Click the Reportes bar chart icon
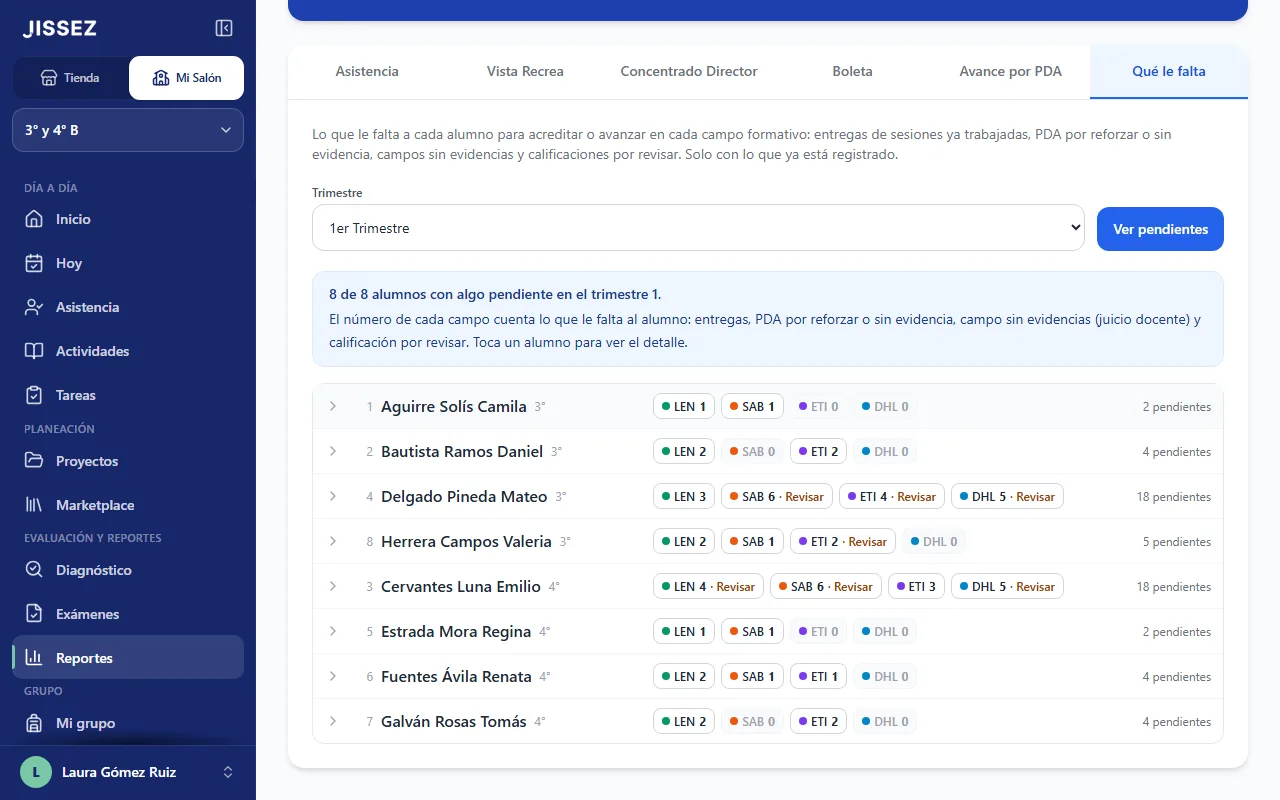This screenshot has width=1280, height=800. click(x=34, y=658)
